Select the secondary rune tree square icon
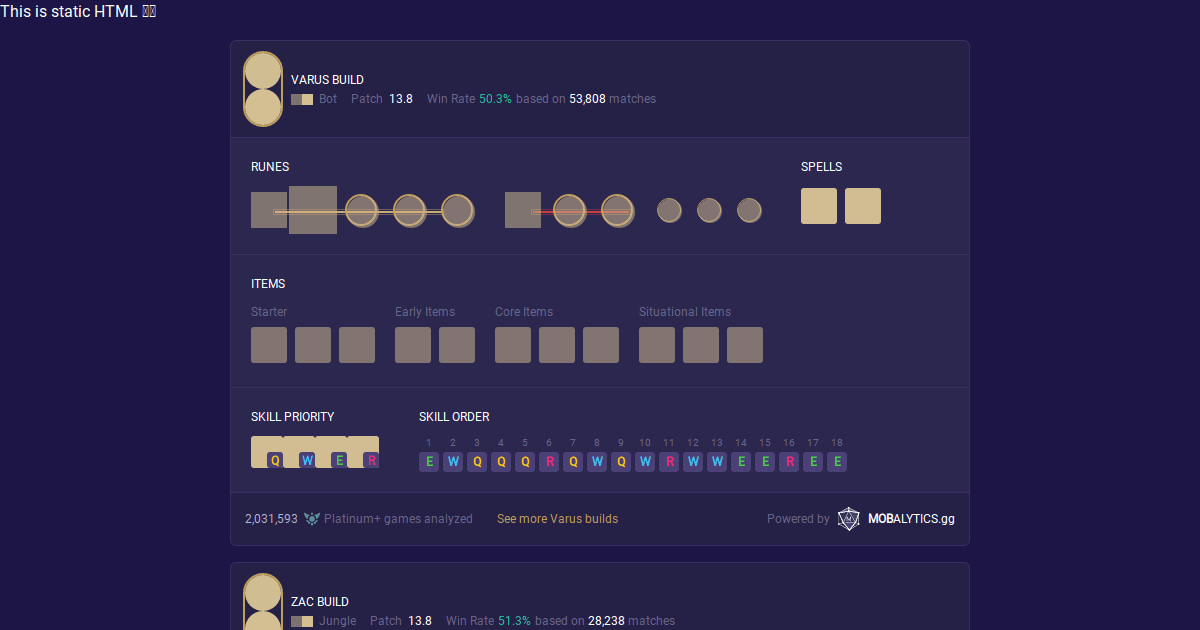 pyautogui.click(x=523, y=210)
